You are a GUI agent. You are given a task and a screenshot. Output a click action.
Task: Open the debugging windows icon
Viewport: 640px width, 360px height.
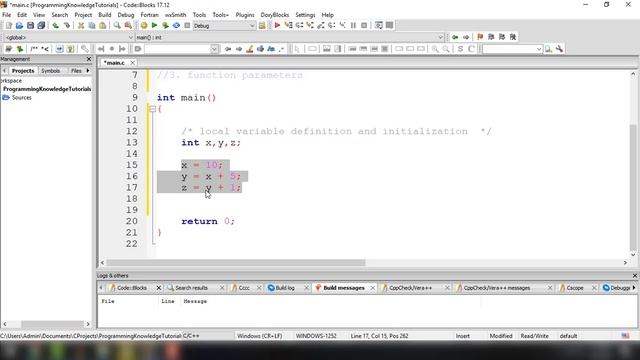point(379,25)
